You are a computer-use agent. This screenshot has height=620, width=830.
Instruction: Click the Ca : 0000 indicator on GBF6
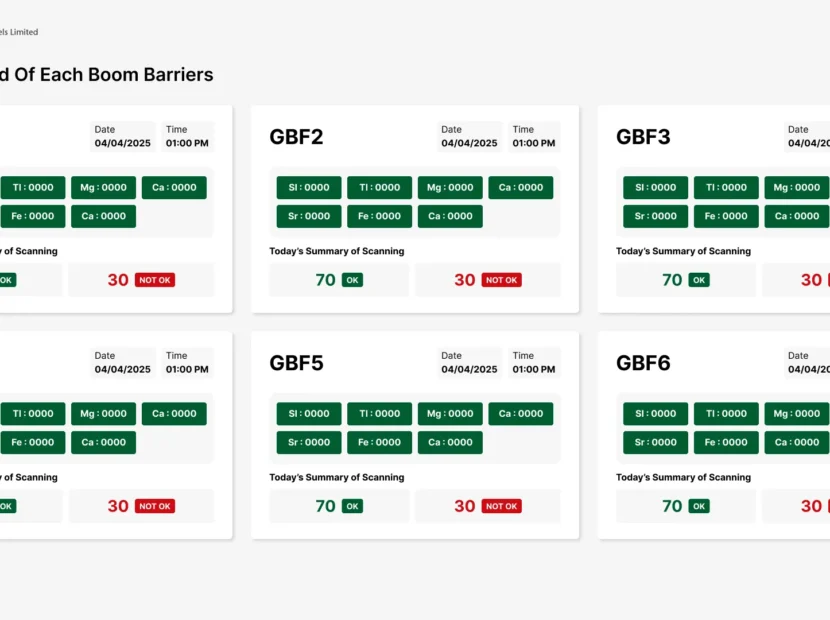(796, 442)
